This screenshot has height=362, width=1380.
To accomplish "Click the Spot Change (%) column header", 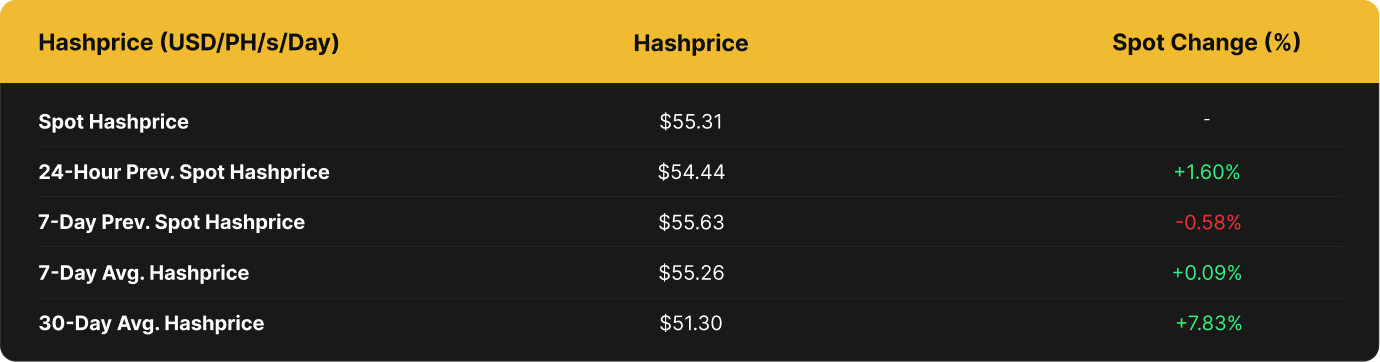I will pos(1206,43).
